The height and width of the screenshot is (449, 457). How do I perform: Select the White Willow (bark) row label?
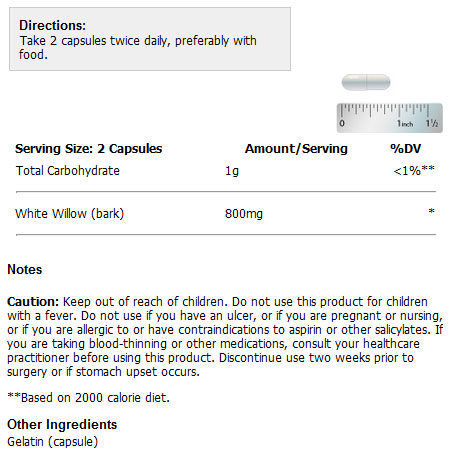click(69, 213)
